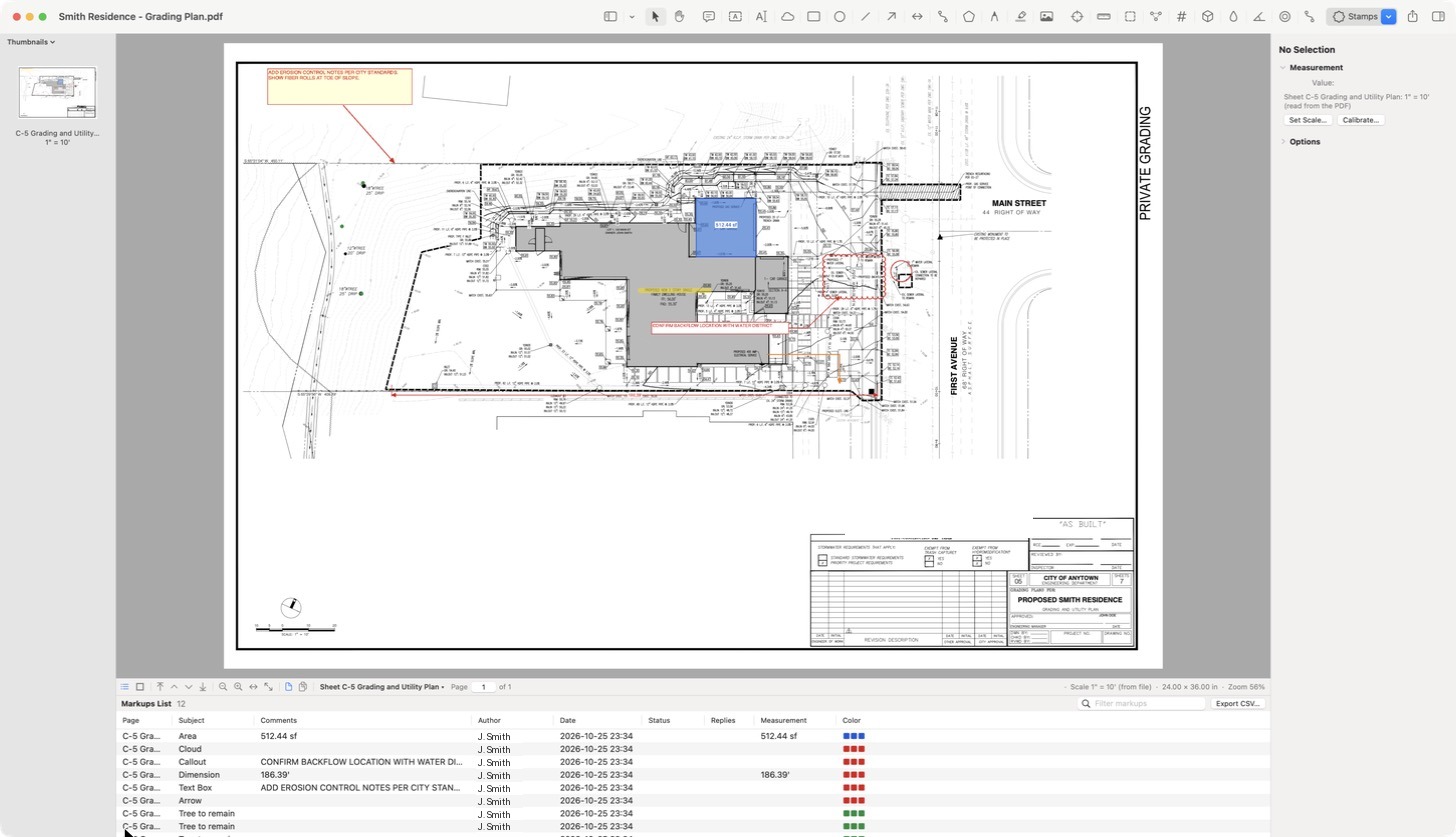Sort markups by Date column

tap(568, 720)
